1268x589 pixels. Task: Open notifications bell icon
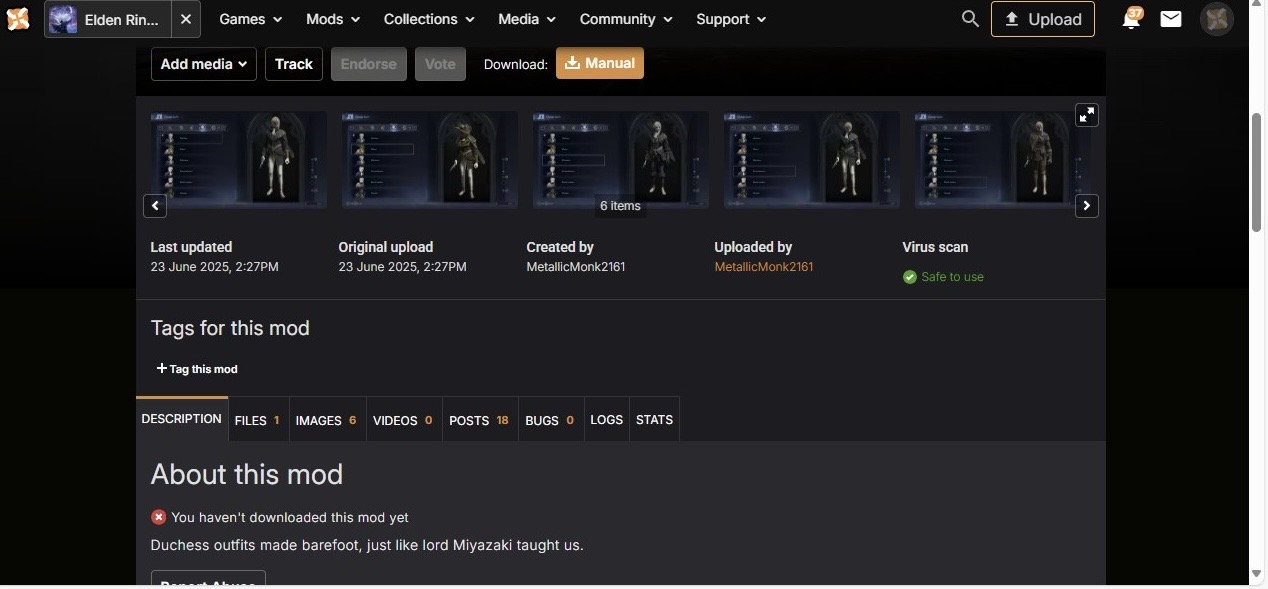point(1131,19)
